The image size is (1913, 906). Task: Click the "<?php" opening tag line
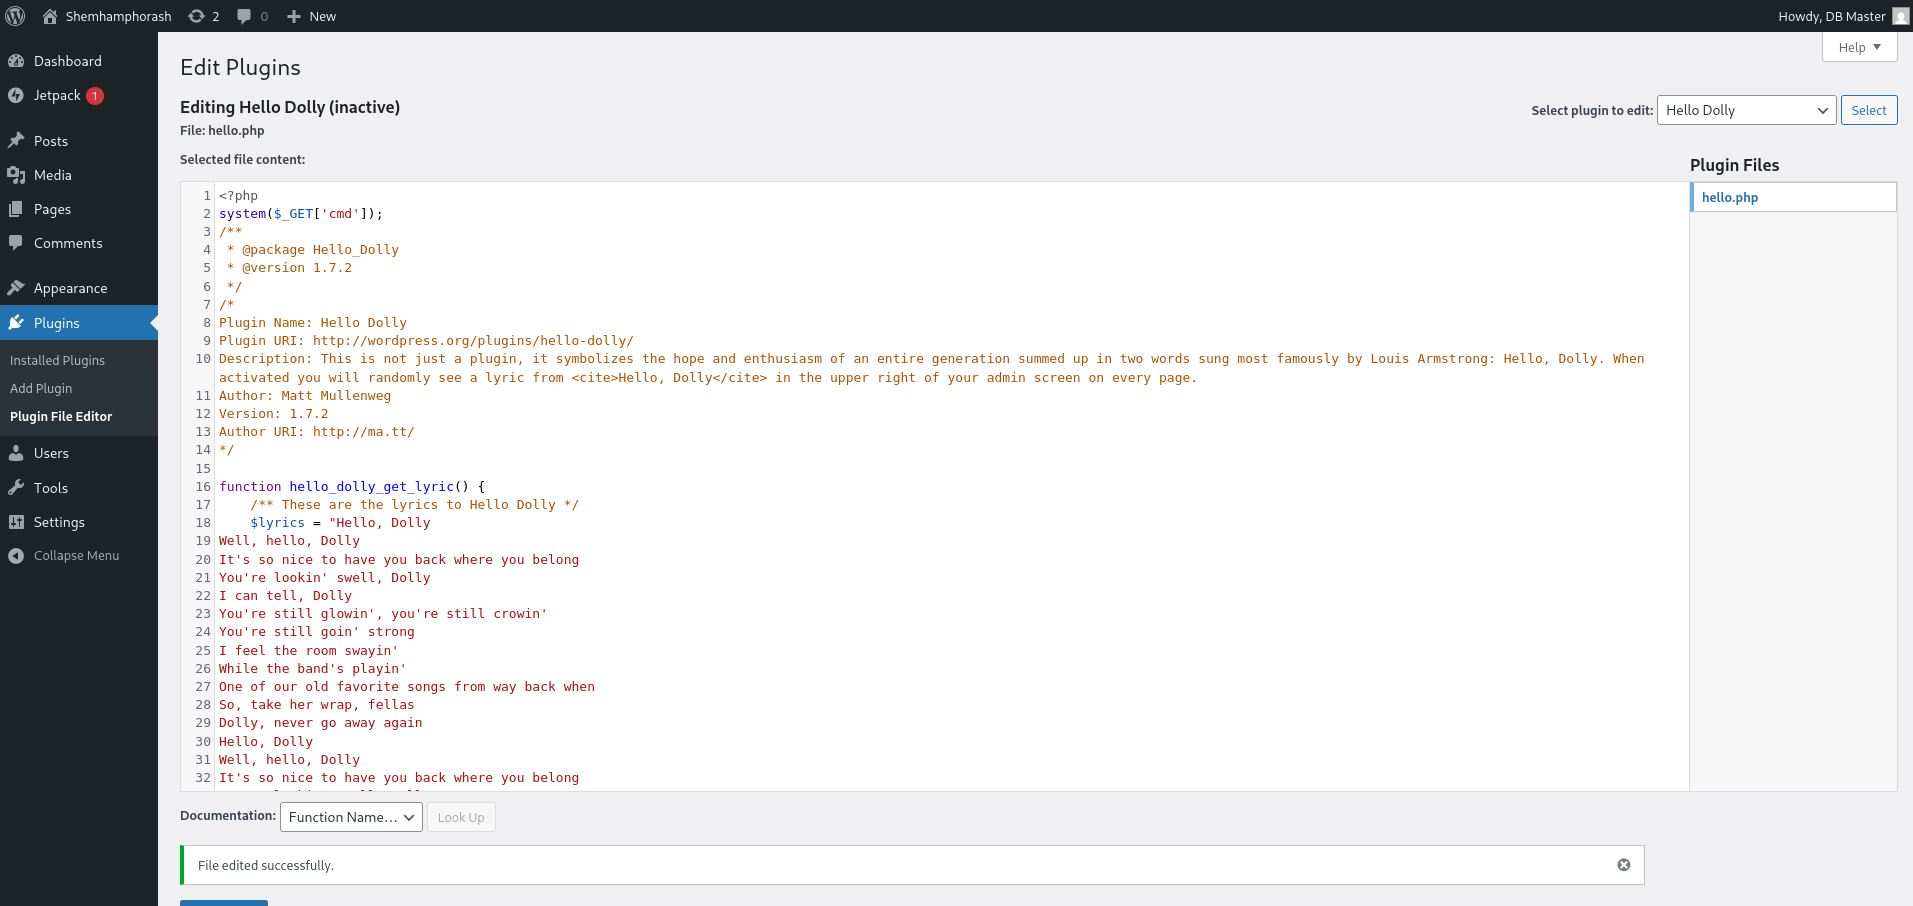click(238, 195)
